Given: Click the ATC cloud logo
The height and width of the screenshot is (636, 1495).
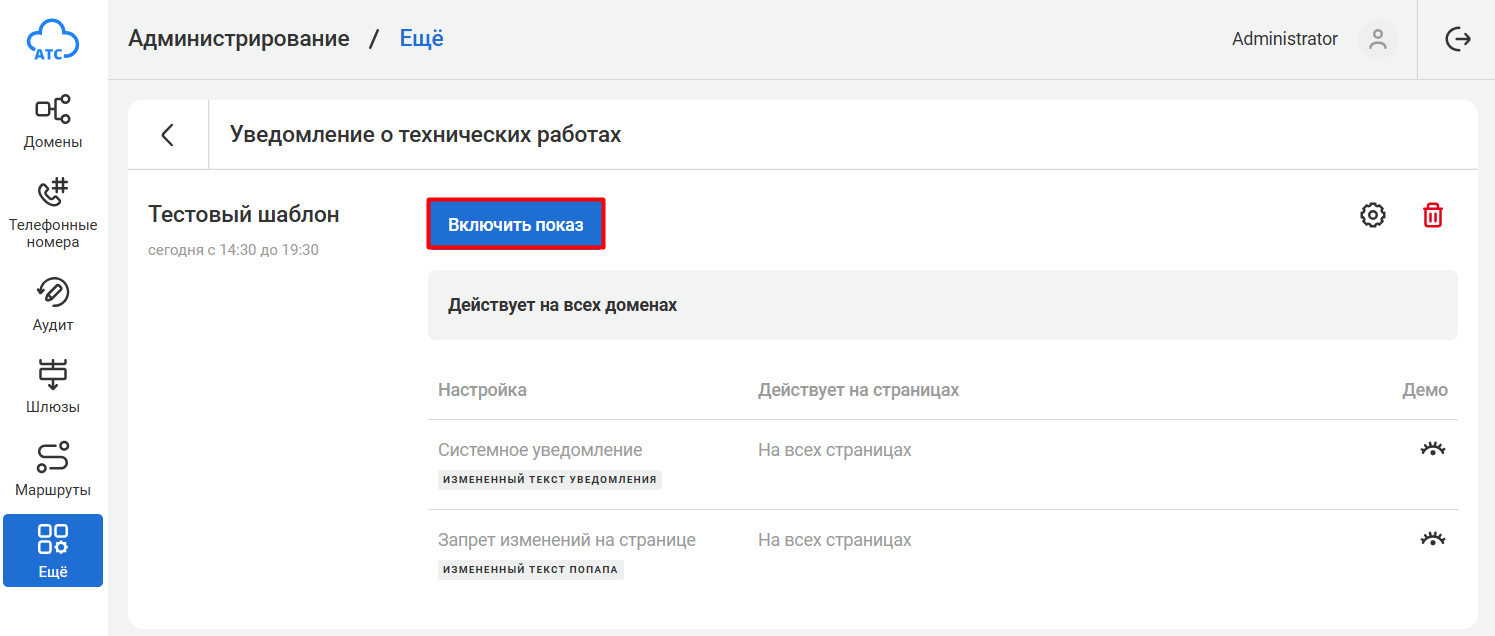Looking at the screenshot, I should (x=53, y=40).
